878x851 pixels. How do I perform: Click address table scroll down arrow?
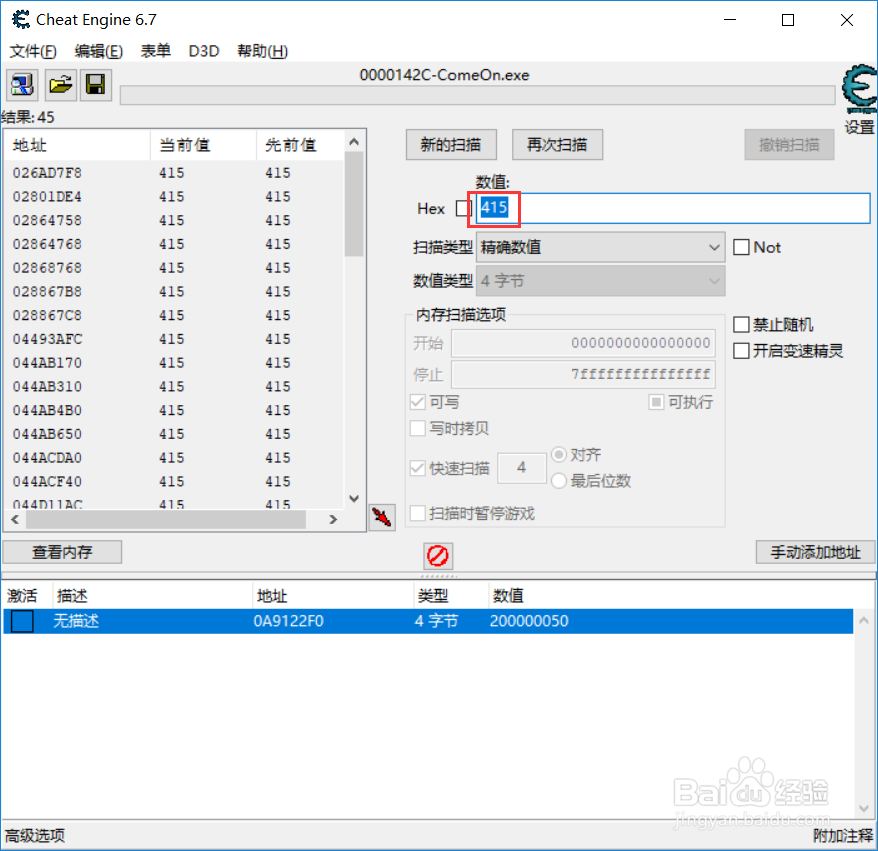point(864,808)
